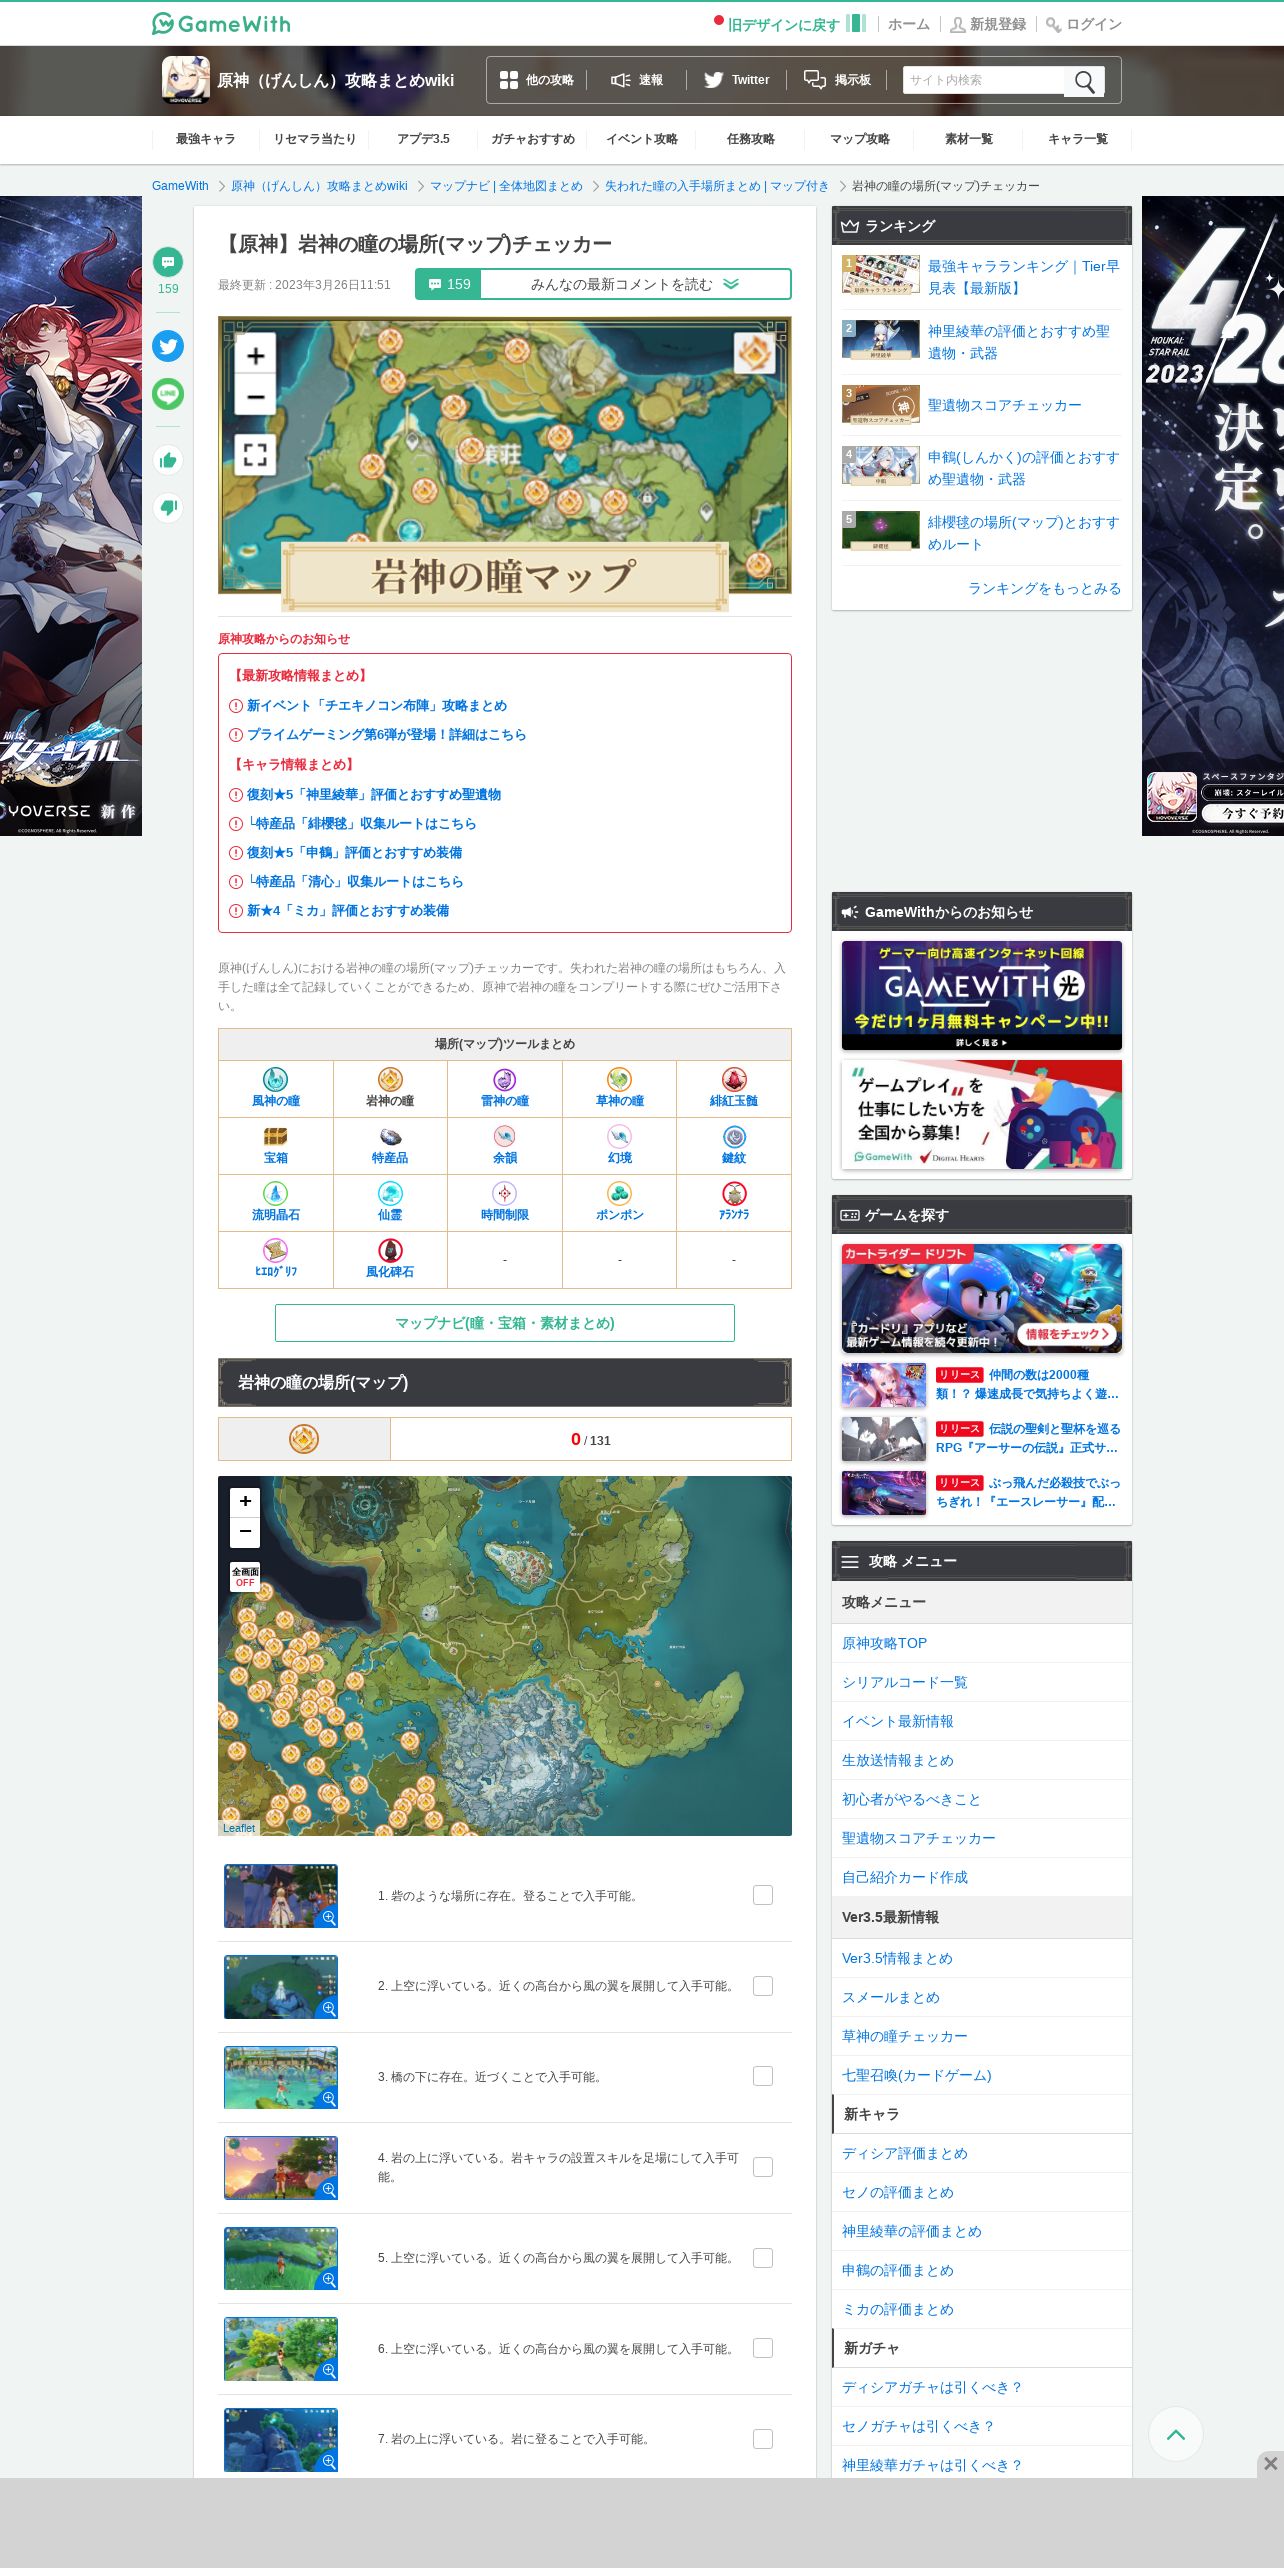Click the LINE share icon
This screenshot has width=1284, height=2568.
[x=168, y=394]
